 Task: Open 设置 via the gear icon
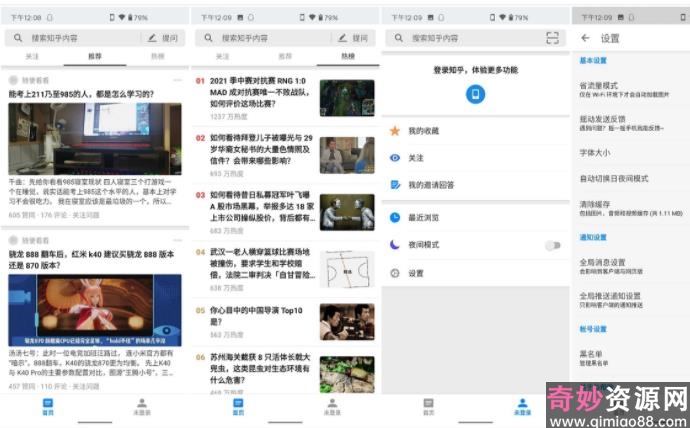(395, 273)
